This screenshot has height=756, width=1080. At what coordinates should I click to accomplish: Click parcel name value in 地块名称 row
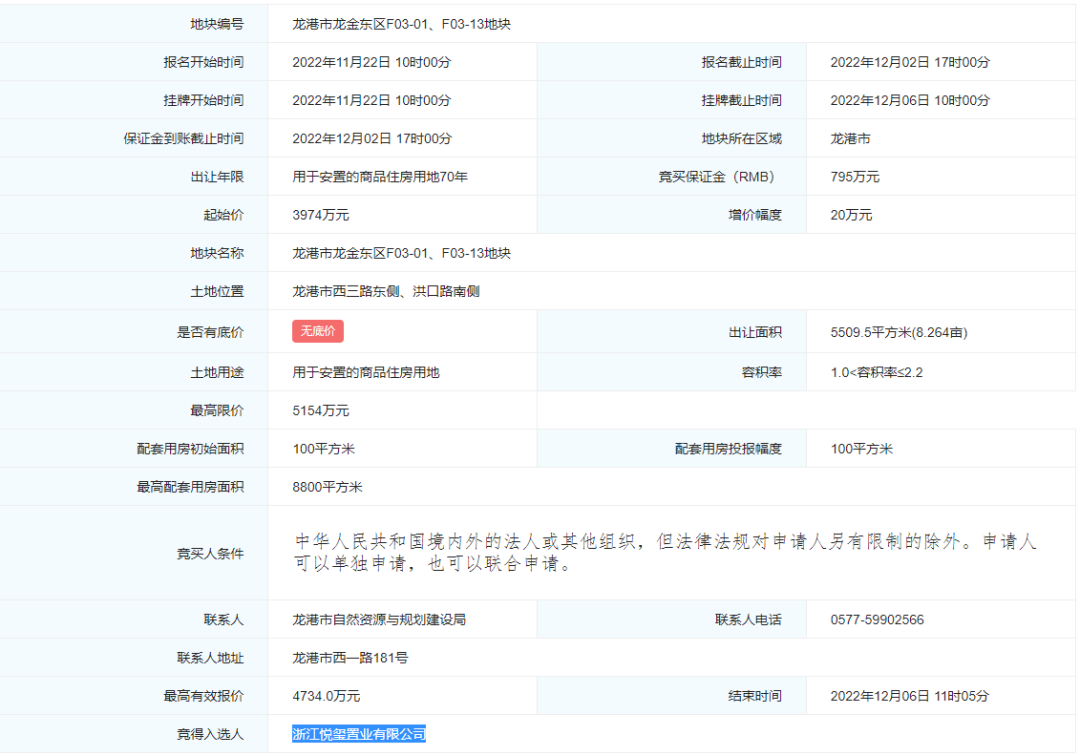tap(402, 253)
